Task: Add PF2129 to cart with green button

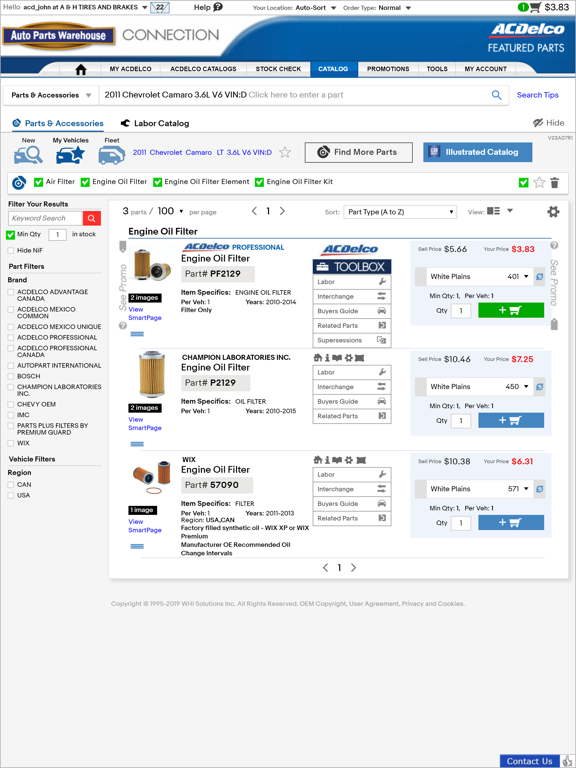Action: (511, 310)
